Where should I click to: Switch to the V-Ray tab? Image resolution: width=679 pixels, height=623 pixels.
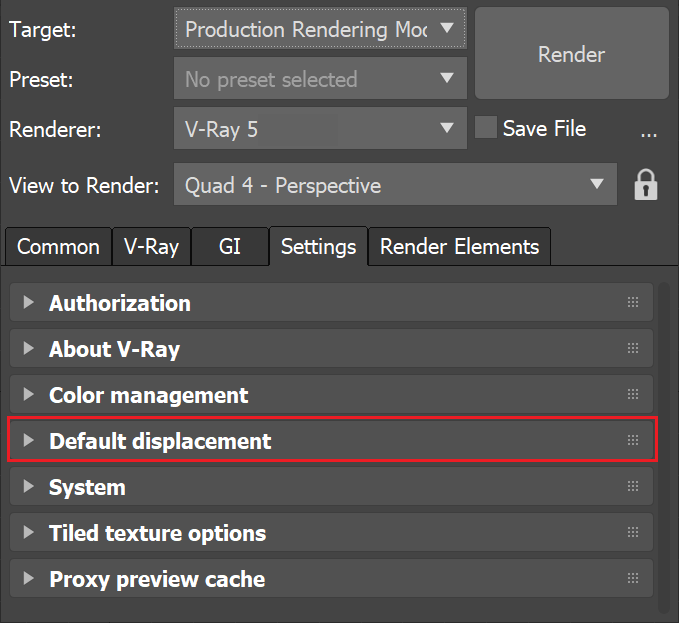point(151,247)
